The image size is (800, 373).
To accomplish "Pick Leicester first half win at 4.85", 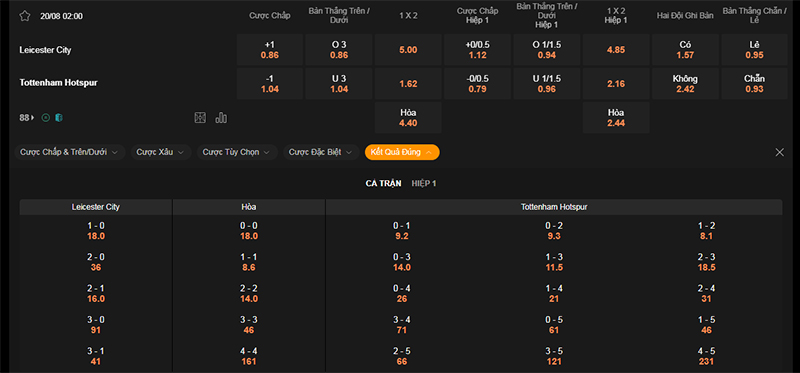I will 616,50.
